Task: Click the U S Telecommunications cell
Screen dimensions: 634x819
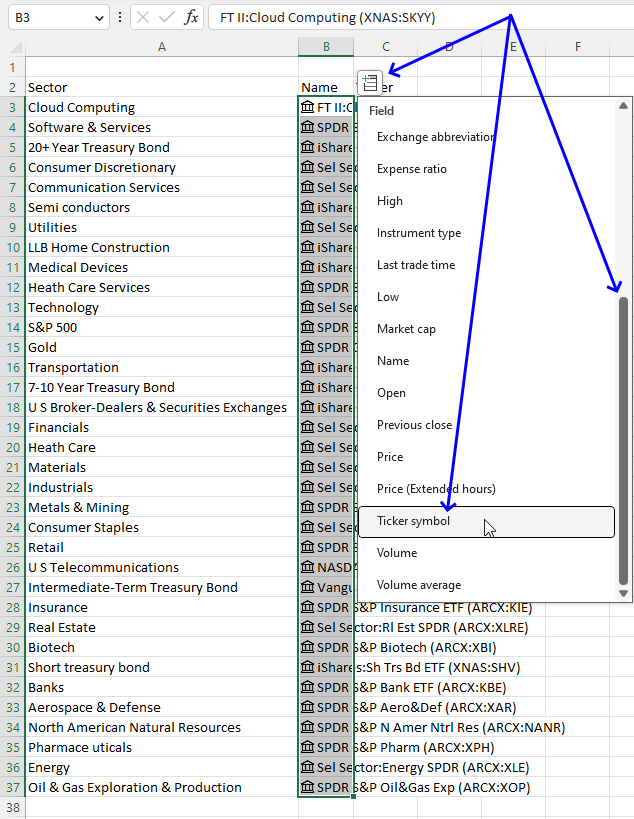Action: click(x=161, y=567)
